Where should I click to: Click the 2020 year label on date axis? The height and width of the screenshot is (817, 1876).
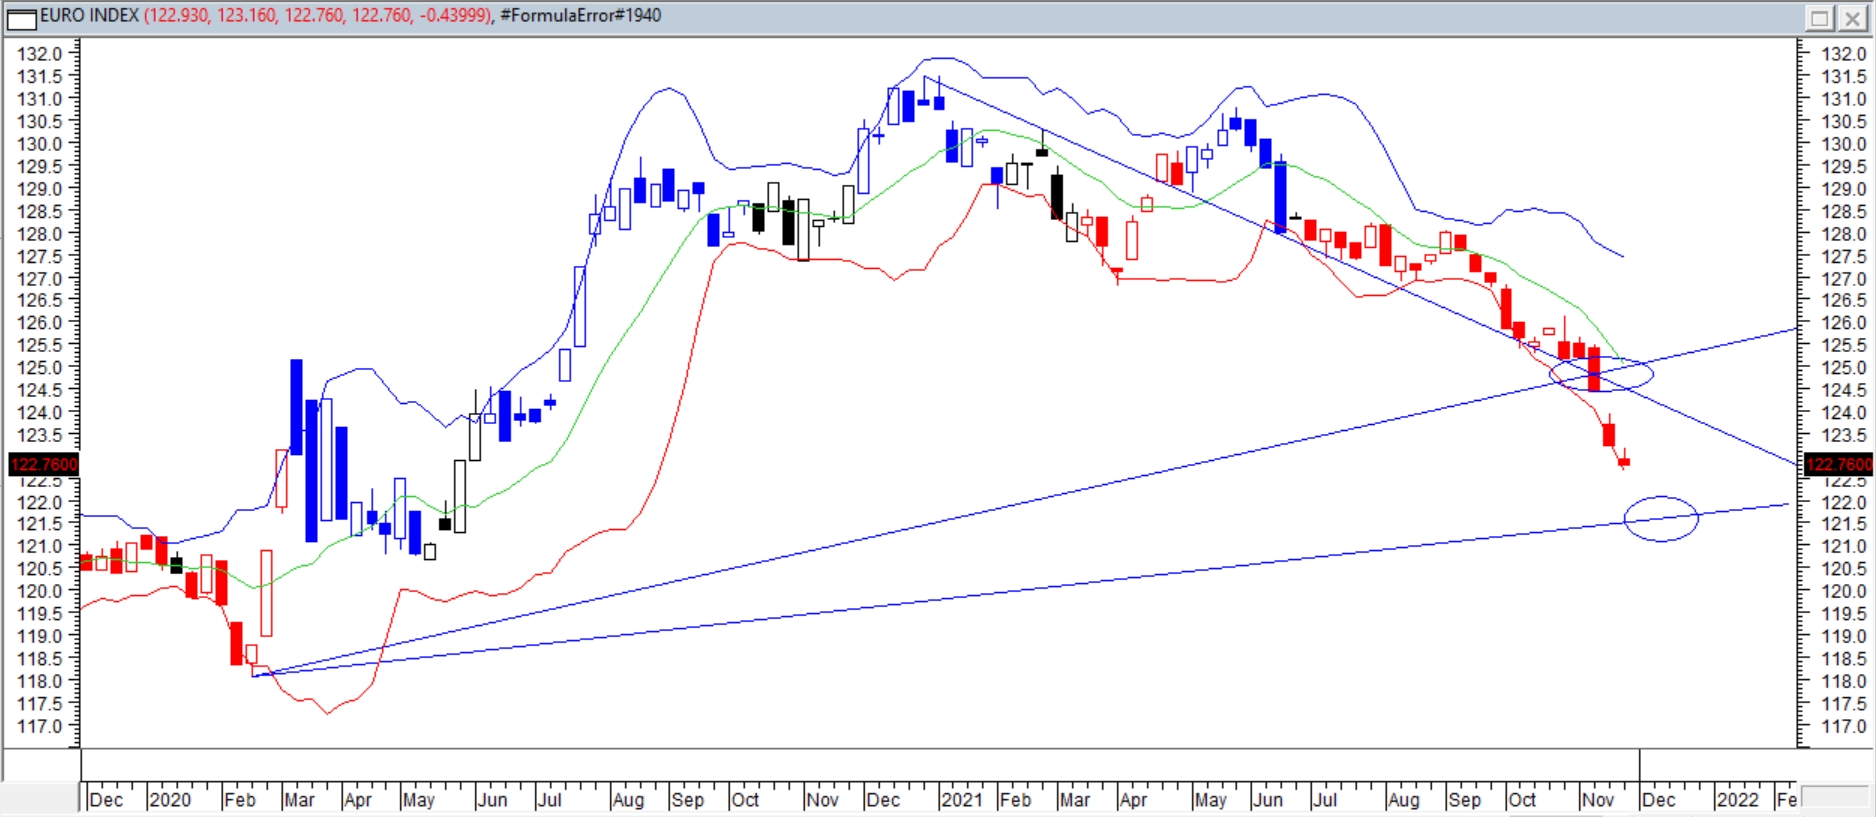pyautogui.click(x=169, y=800)
